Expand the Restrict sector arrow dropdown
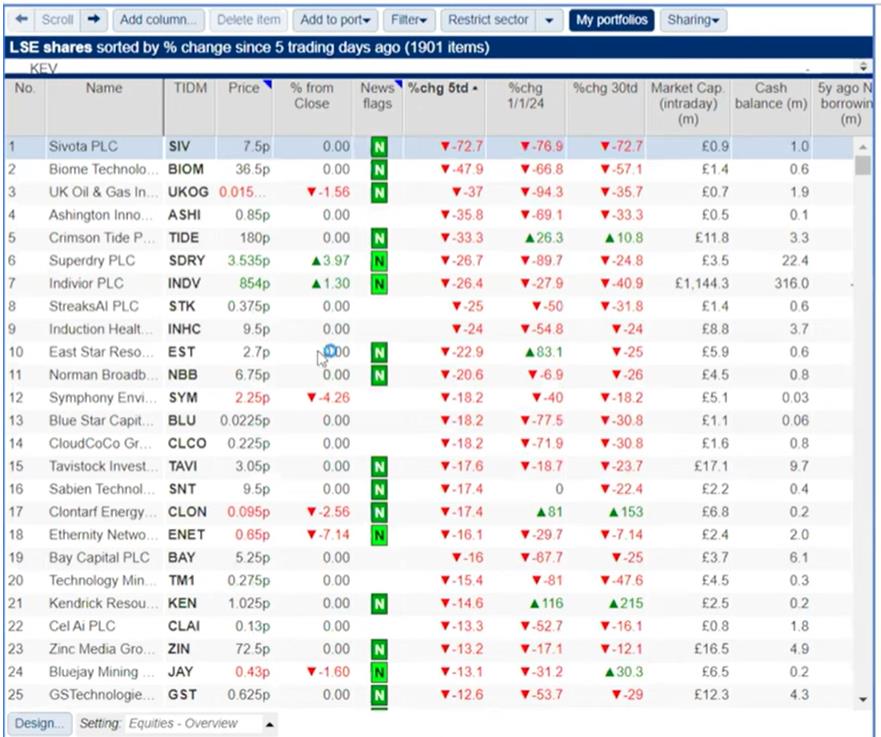 549,20
